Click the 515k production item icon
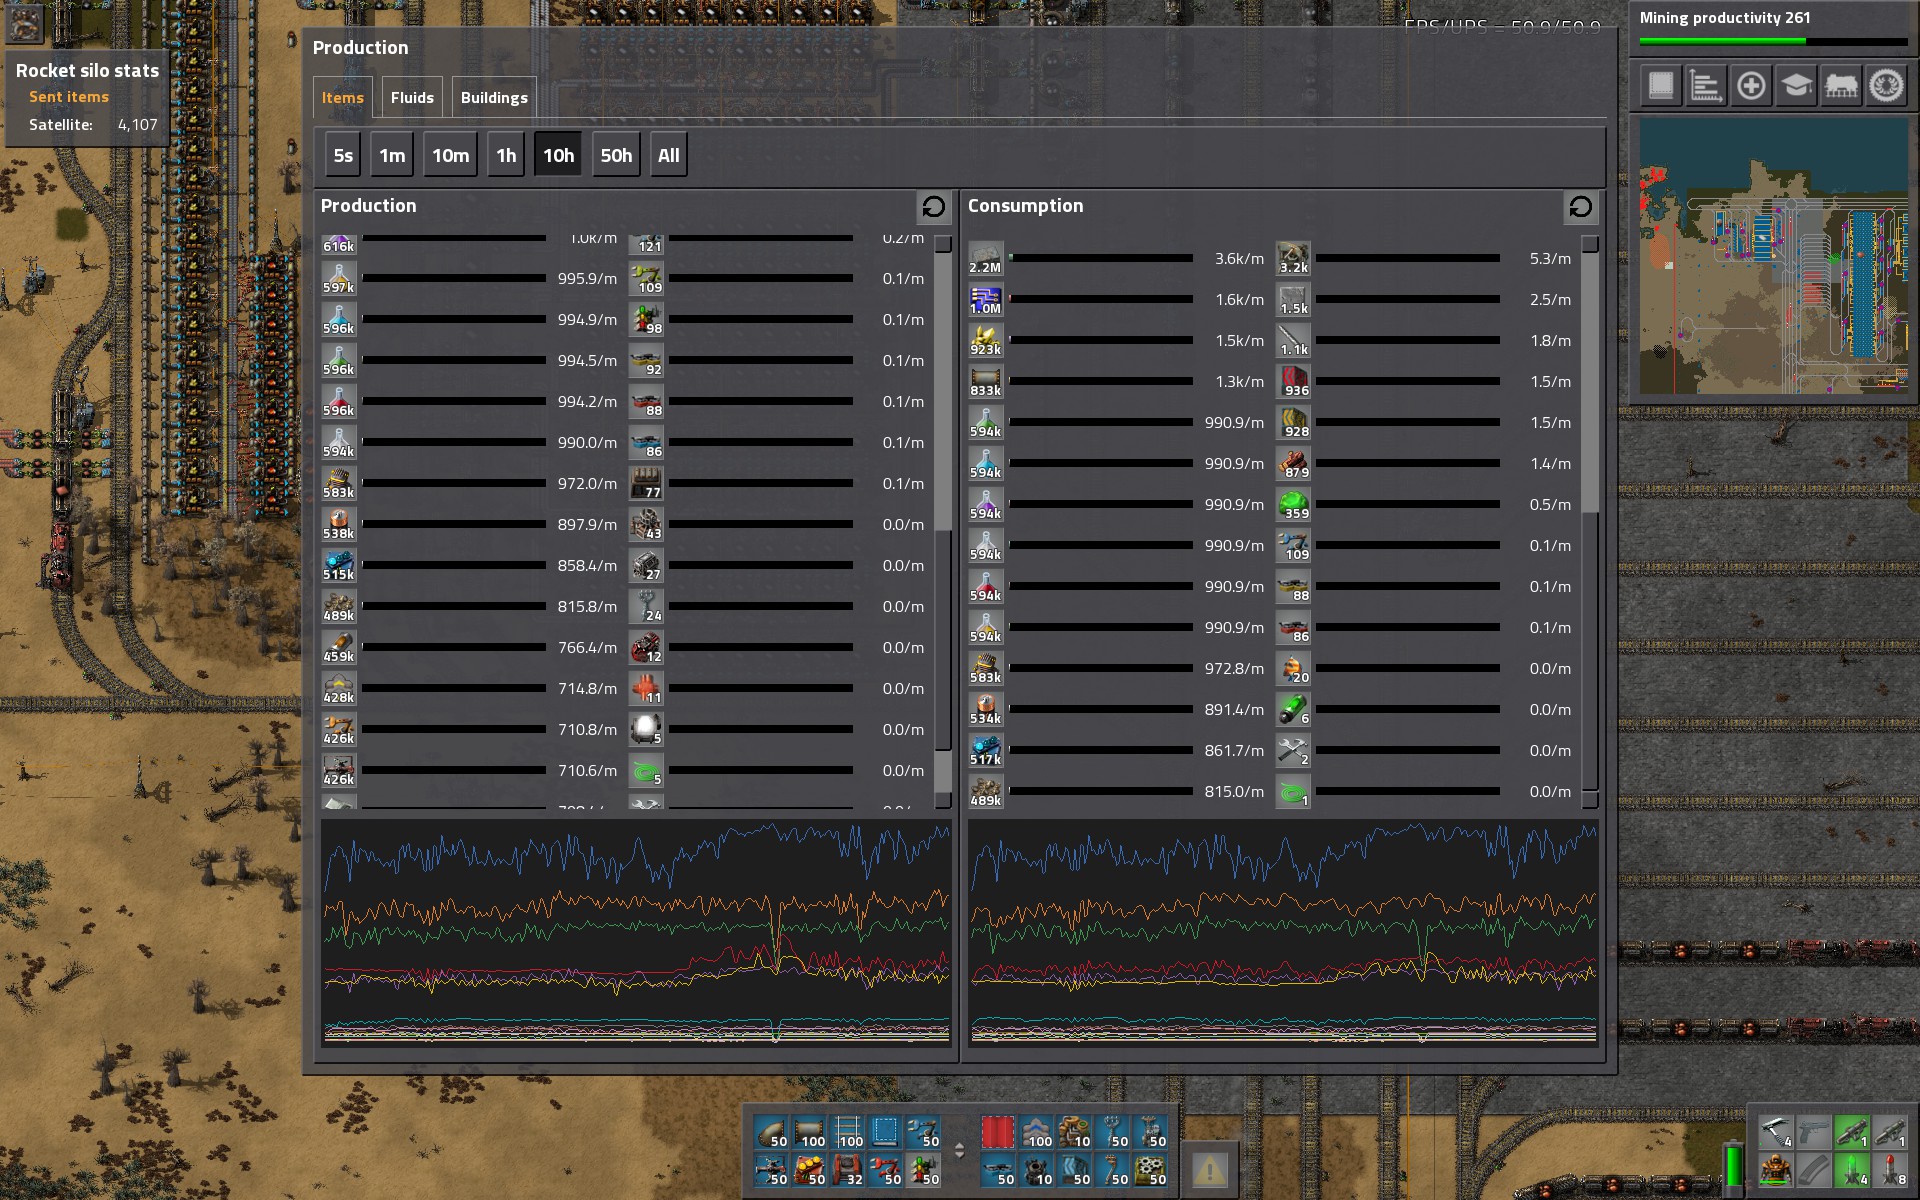 [338, 565]
